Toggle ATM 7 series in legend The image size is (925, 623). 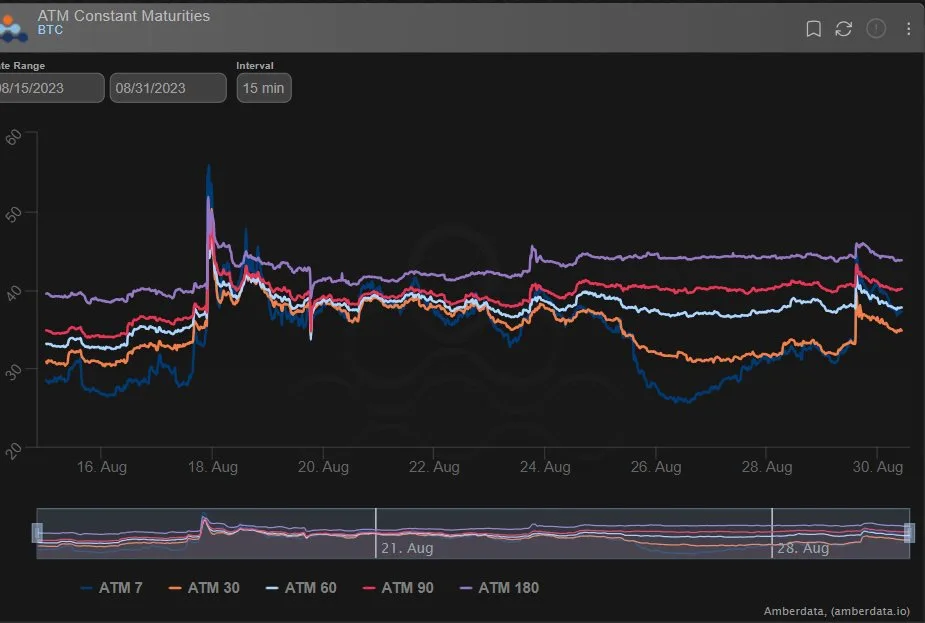(111, 588)
